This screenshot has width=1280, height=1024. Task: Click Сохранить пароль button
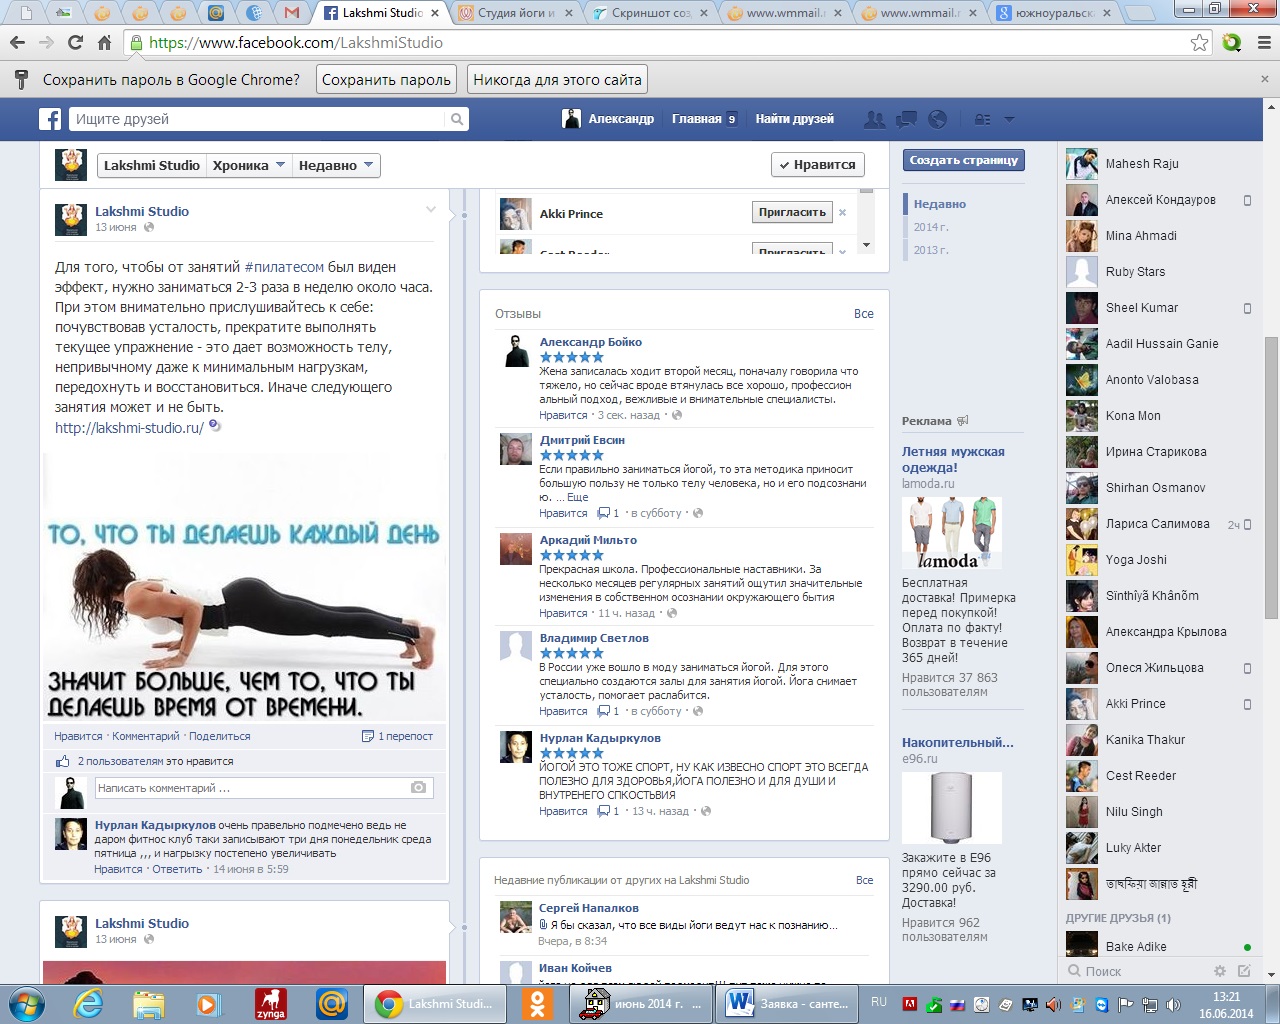pos(386,79)
